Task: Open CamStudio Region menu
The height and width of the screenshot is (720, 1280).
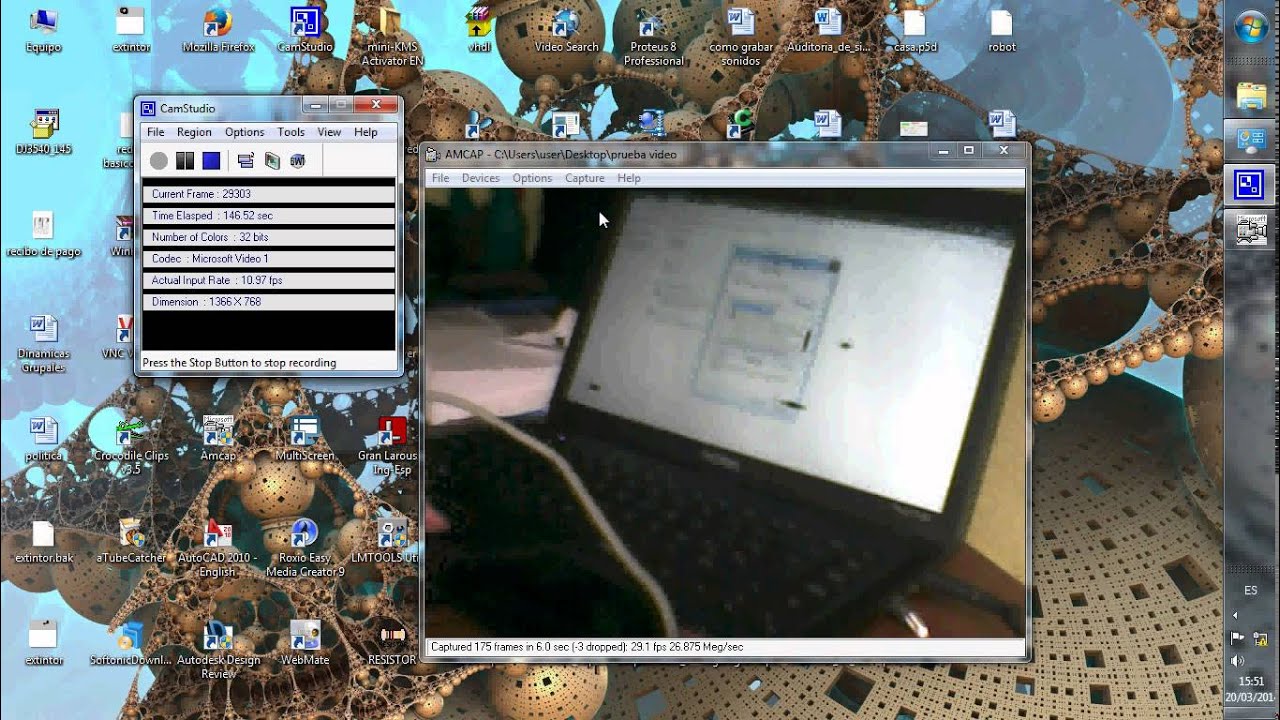Action: click(194, 132)
